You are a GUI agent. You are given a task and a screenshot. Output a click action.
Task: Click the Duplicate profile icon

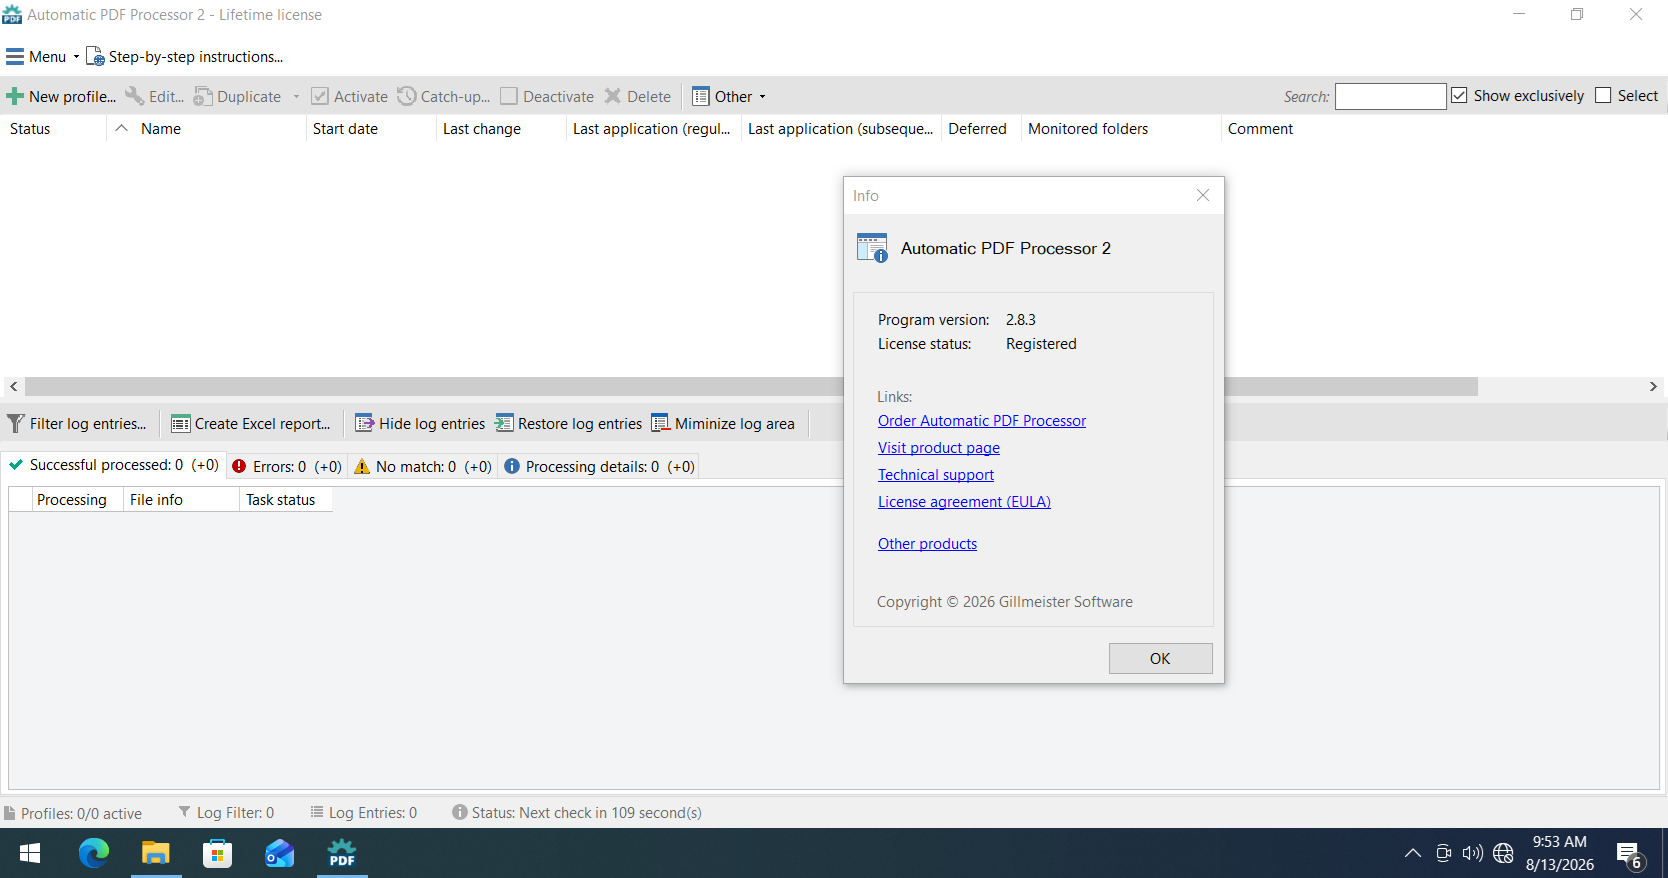coord(203,97)
